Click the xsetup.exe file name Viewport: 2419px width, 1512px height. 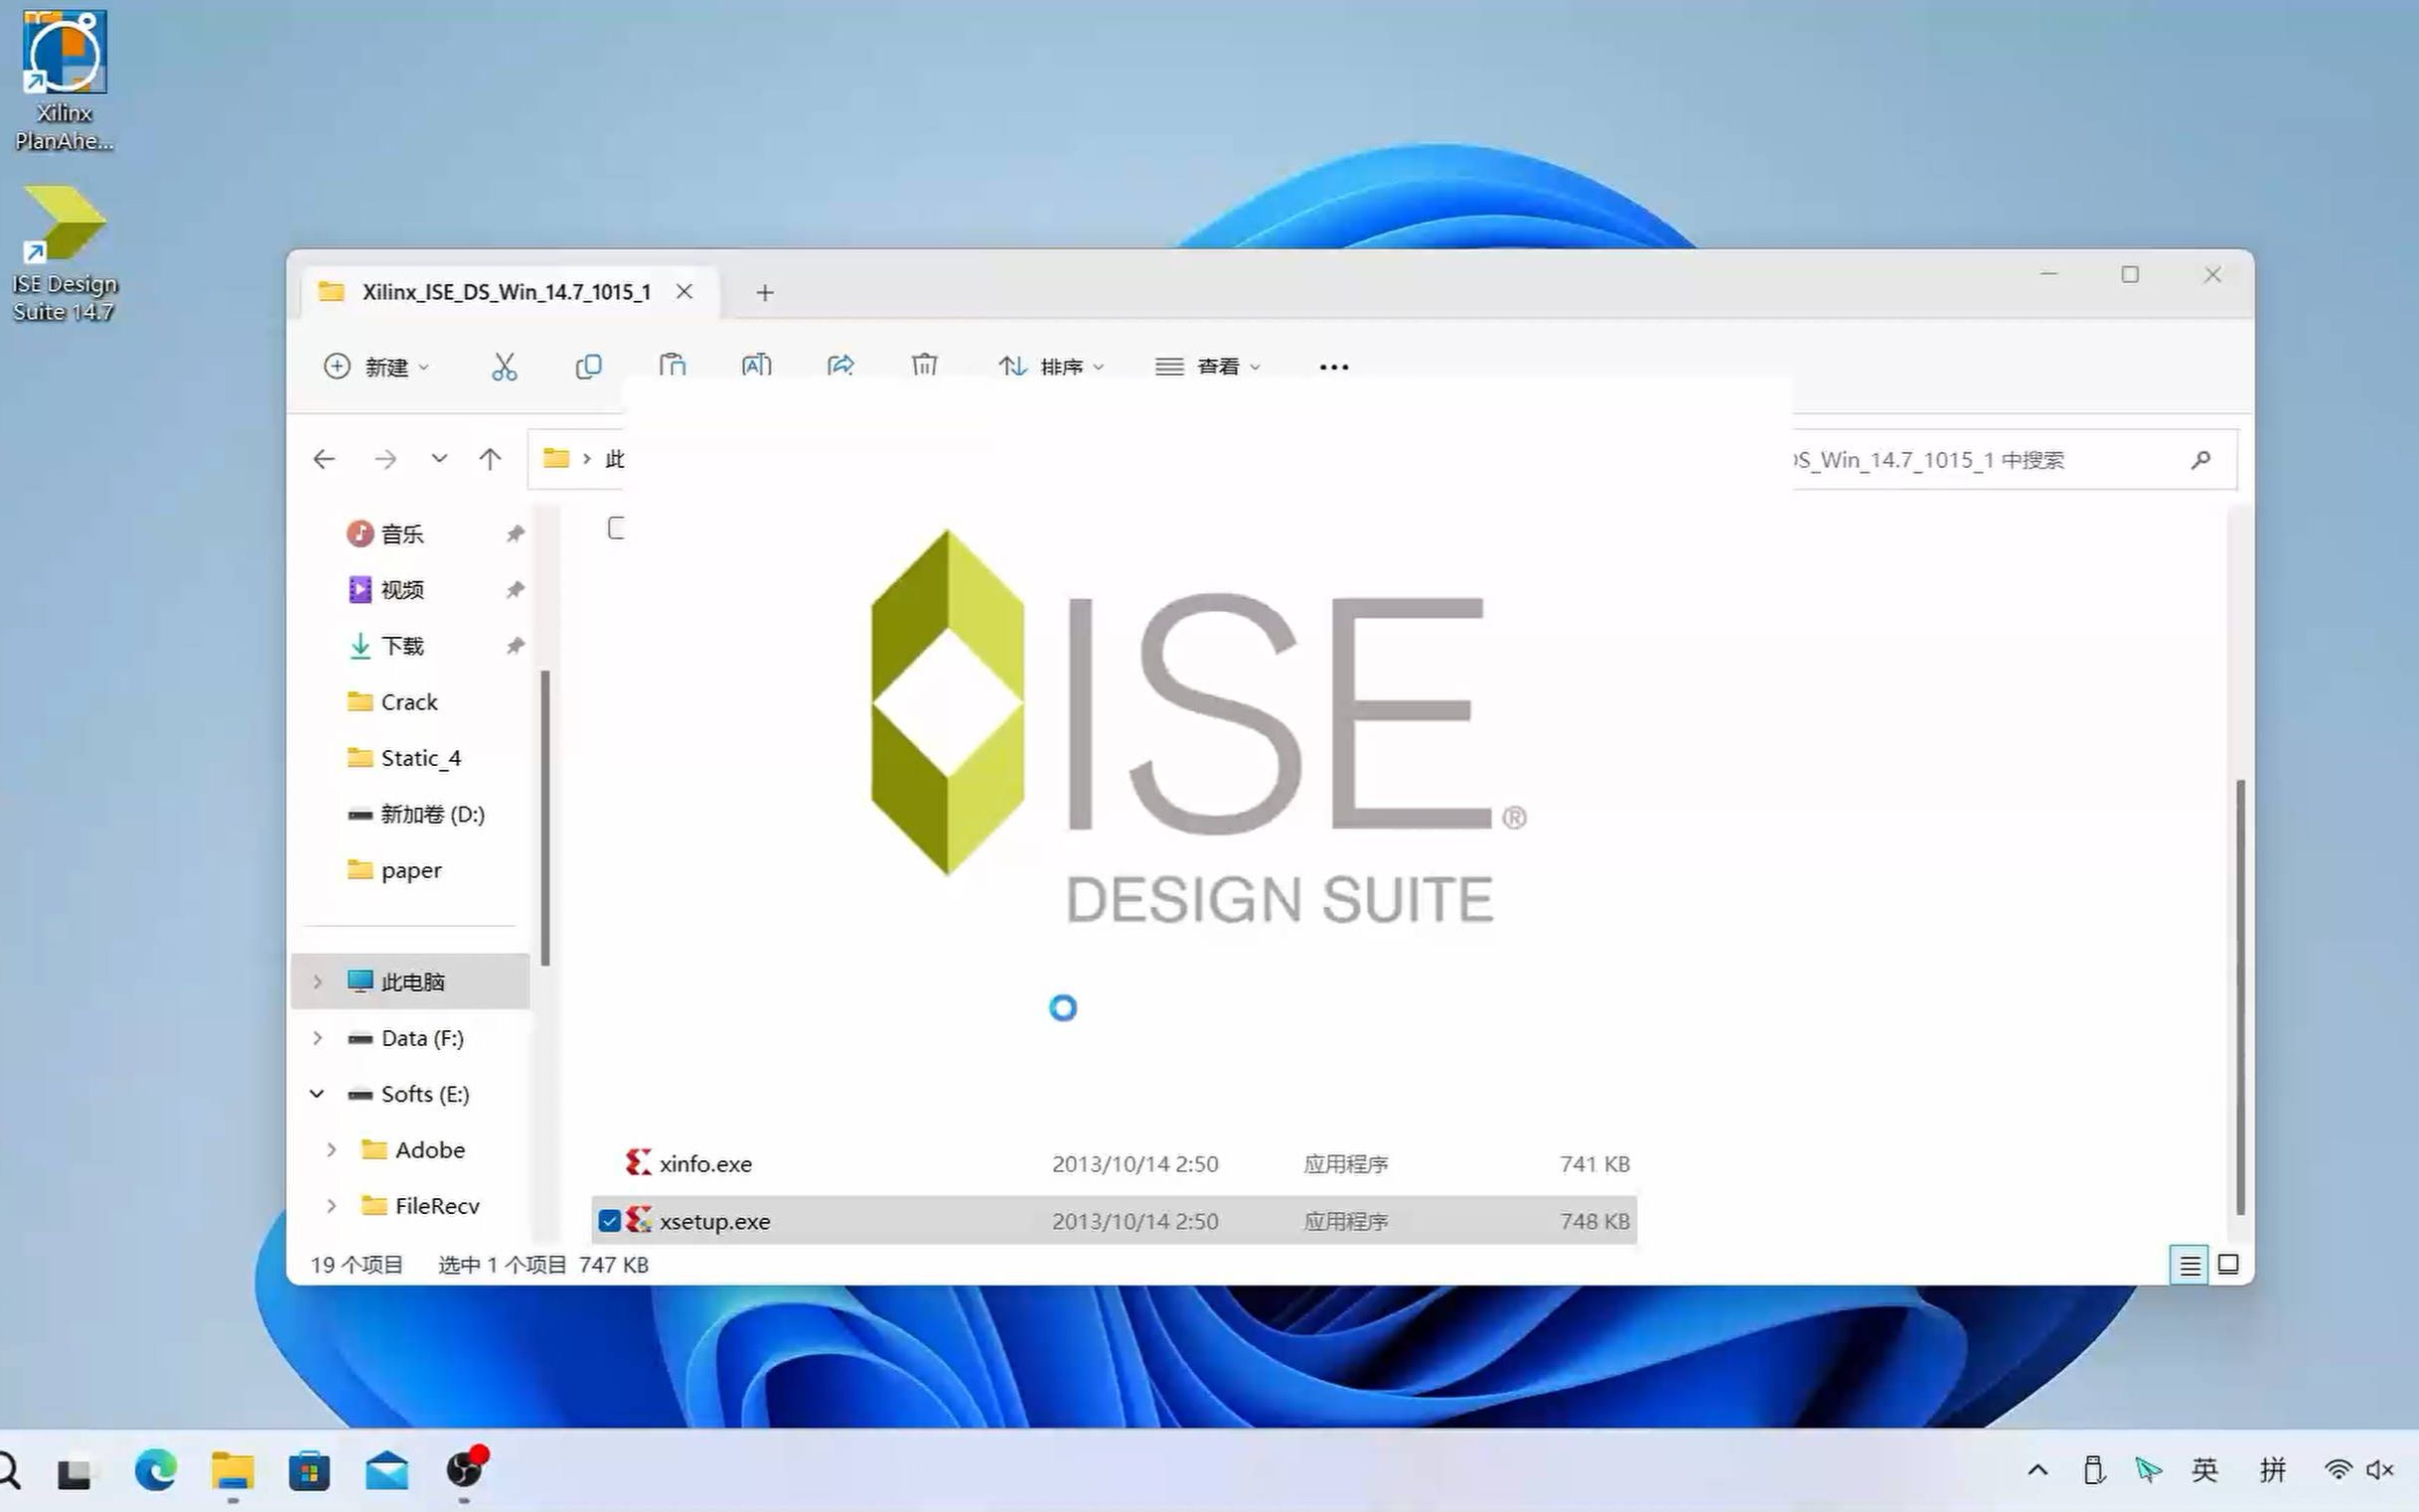(714, 1222)
